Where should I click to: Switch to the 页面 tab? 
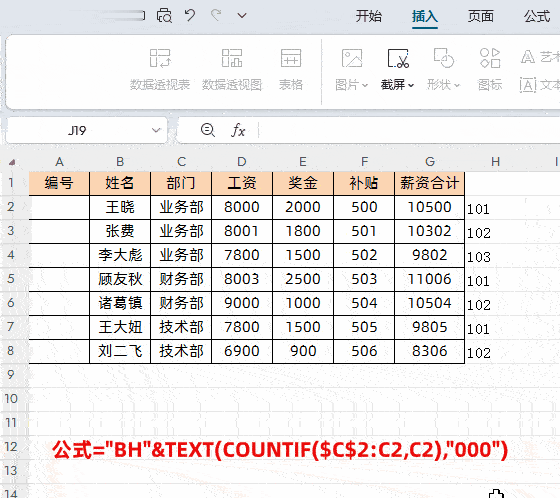click(481, 16)
